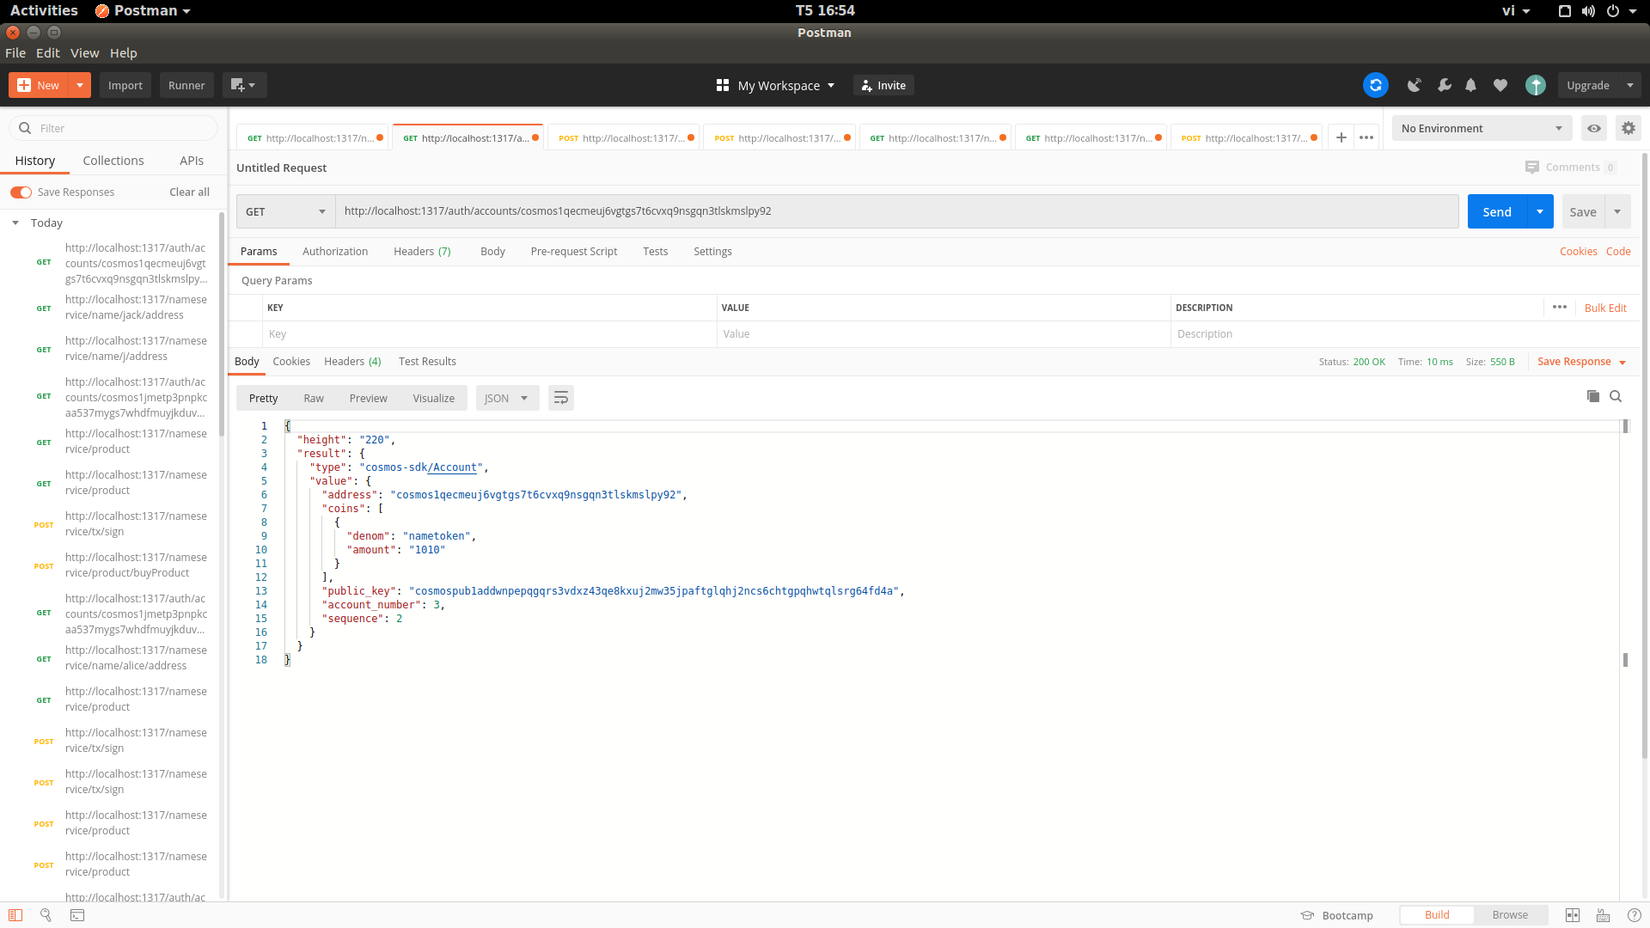Switch to the Collections sidebar tab
This screenshot has width=1650, height=928.
pyautogui.click(x=113, y=160)
